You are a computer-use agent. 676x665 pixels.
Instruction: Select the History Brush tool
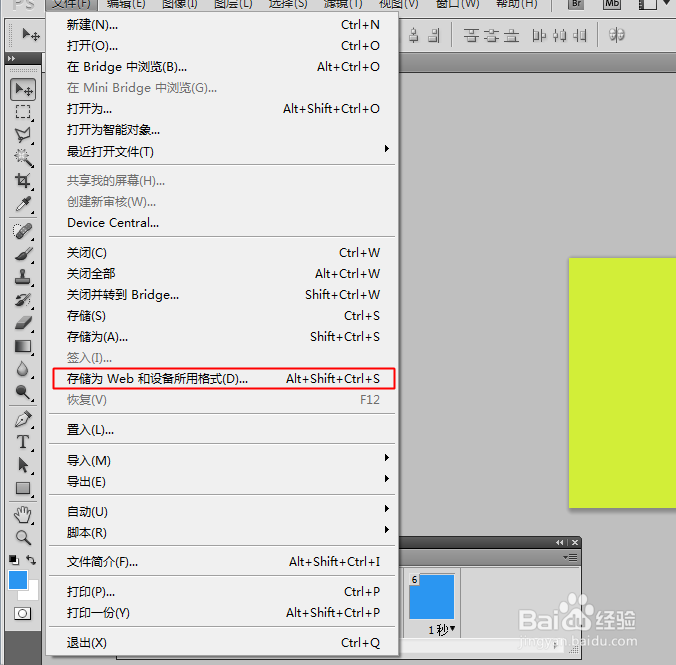pos(23,300)
